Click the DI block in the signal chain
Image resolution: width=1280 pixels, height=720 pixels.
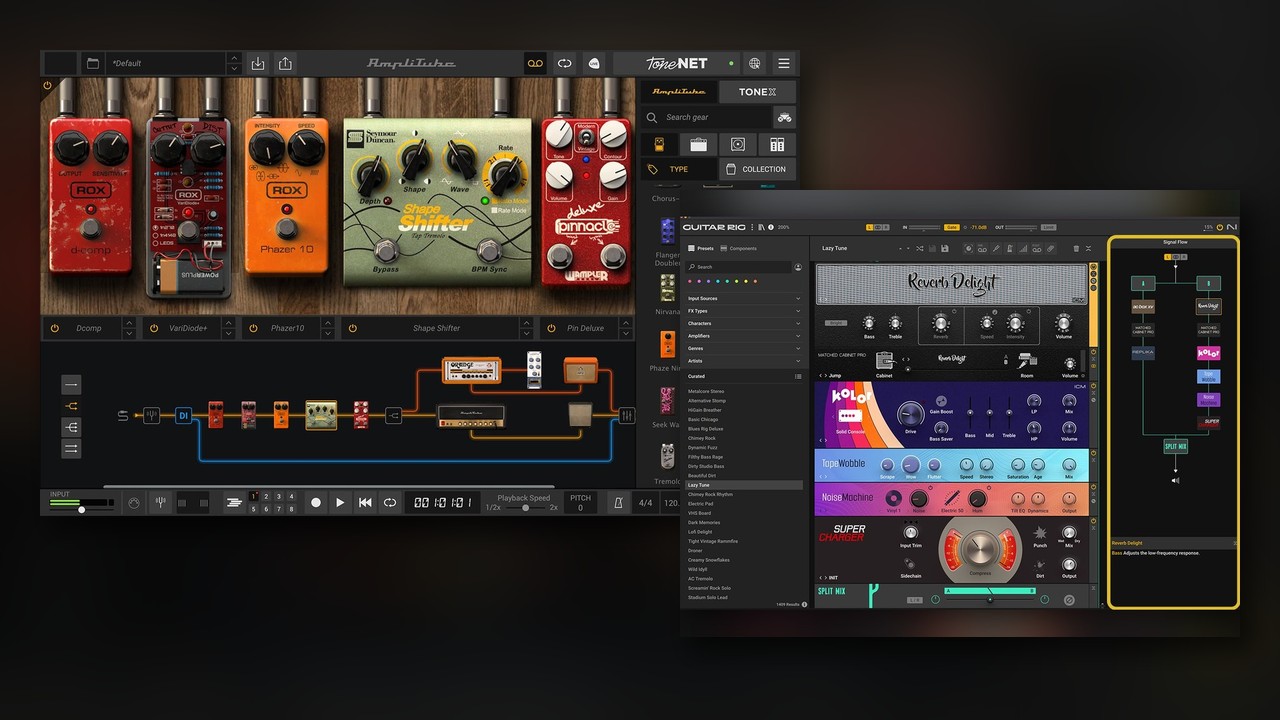tap(183, 415)
